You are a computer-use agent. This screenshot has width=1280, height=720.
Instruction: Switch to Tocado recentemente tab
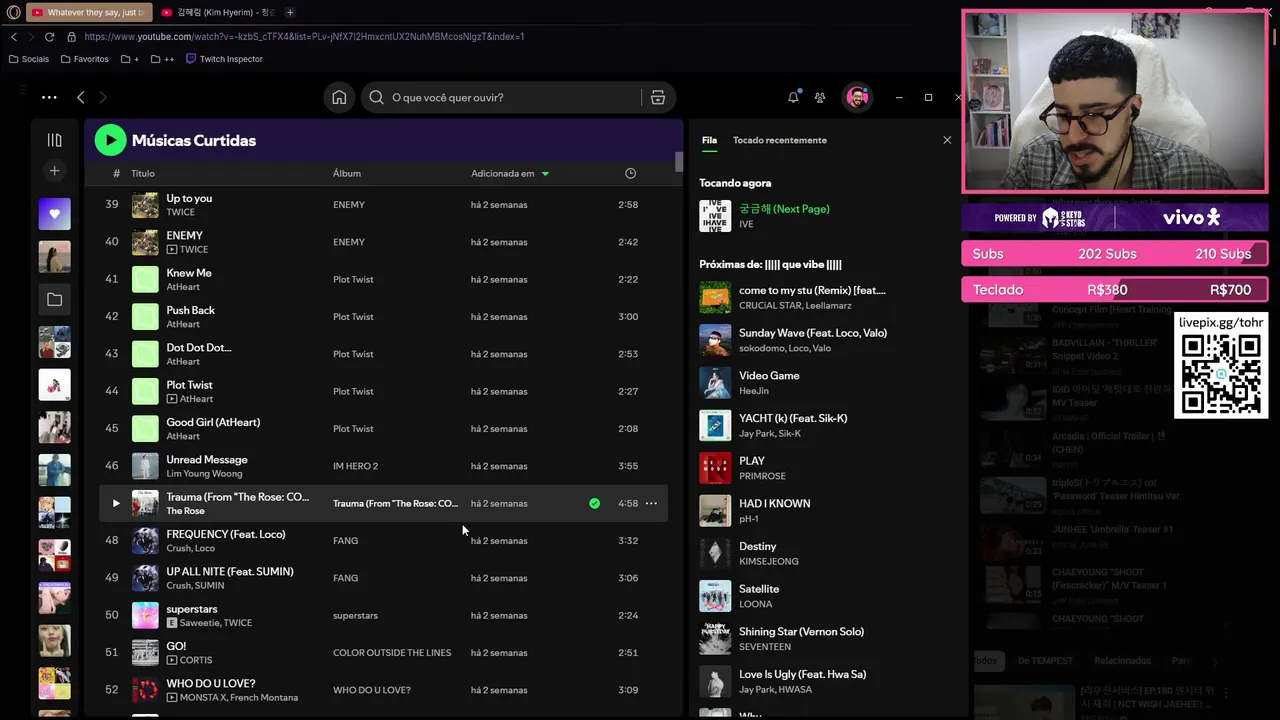coord(780,140)
